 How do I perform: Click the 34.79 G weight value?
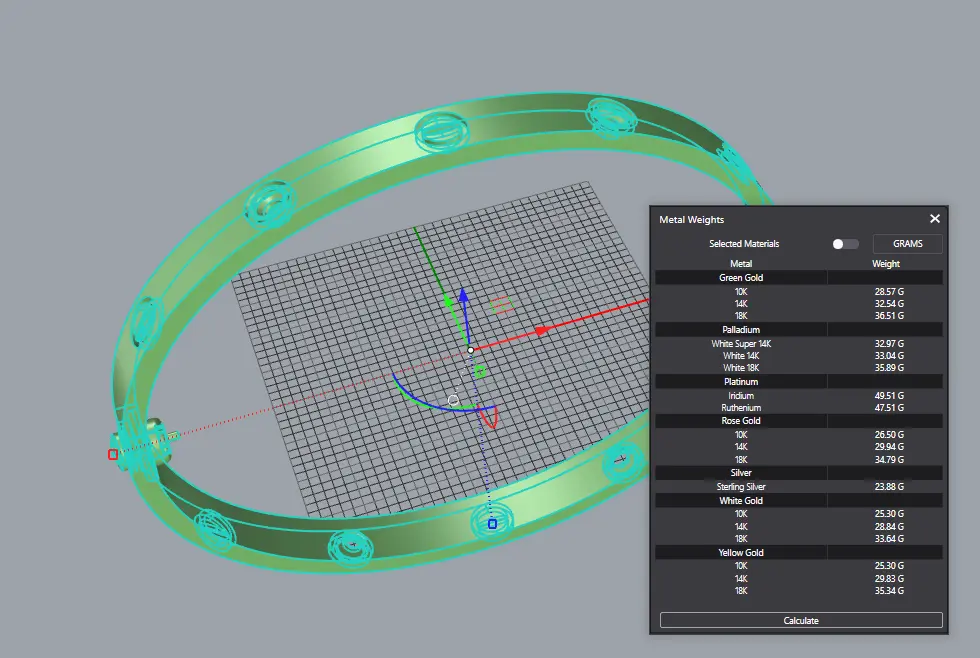[889, 459]
